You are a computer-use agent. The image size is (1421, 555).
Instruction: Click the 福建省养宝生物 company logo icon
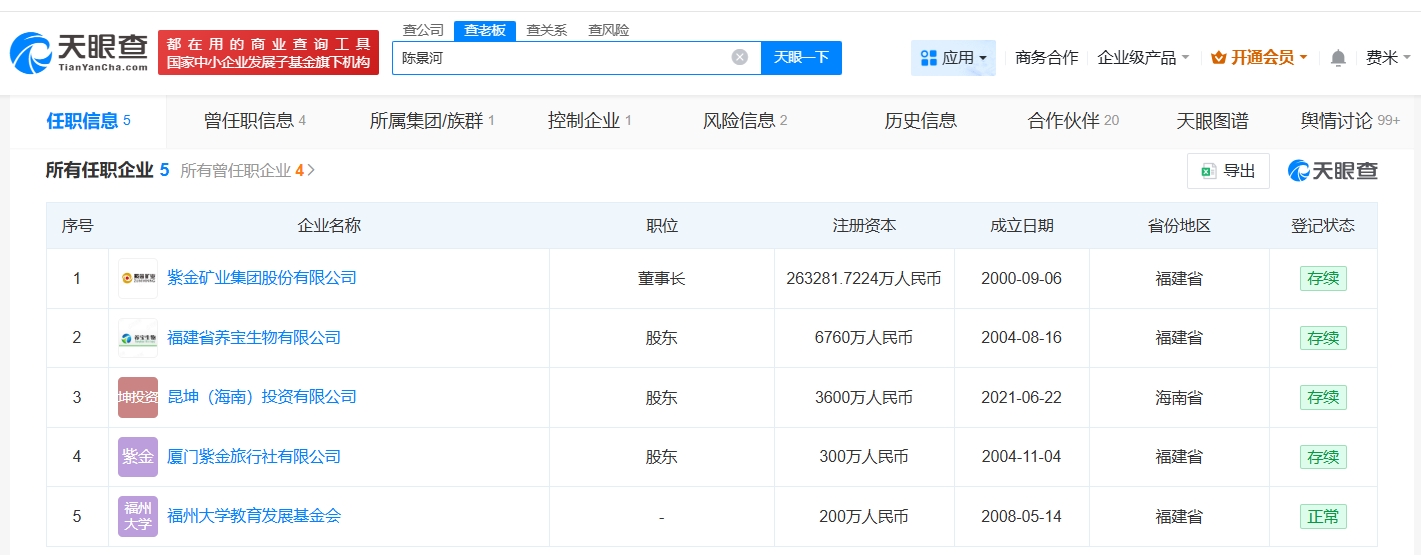pyautogui.click(x=138, y=338)
